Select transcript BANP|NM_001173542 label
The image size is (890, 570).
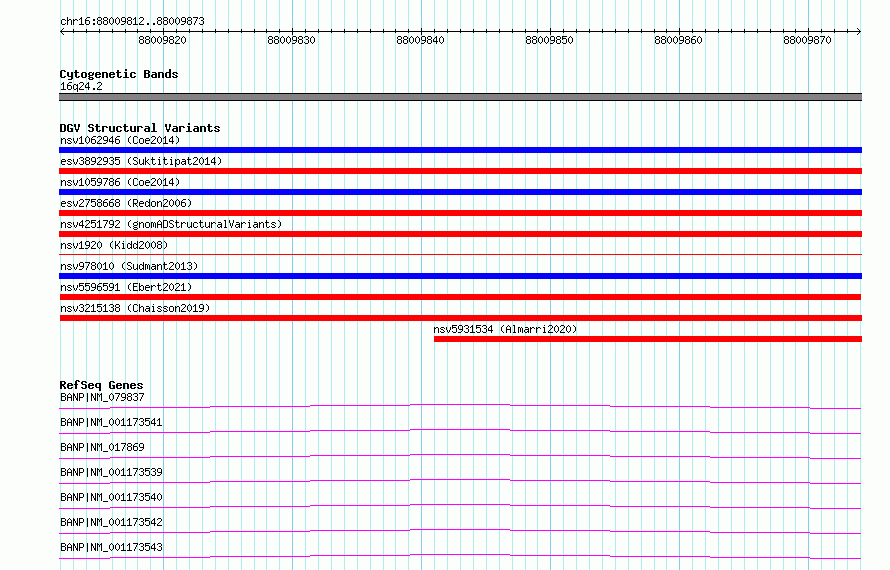(111, 522)
